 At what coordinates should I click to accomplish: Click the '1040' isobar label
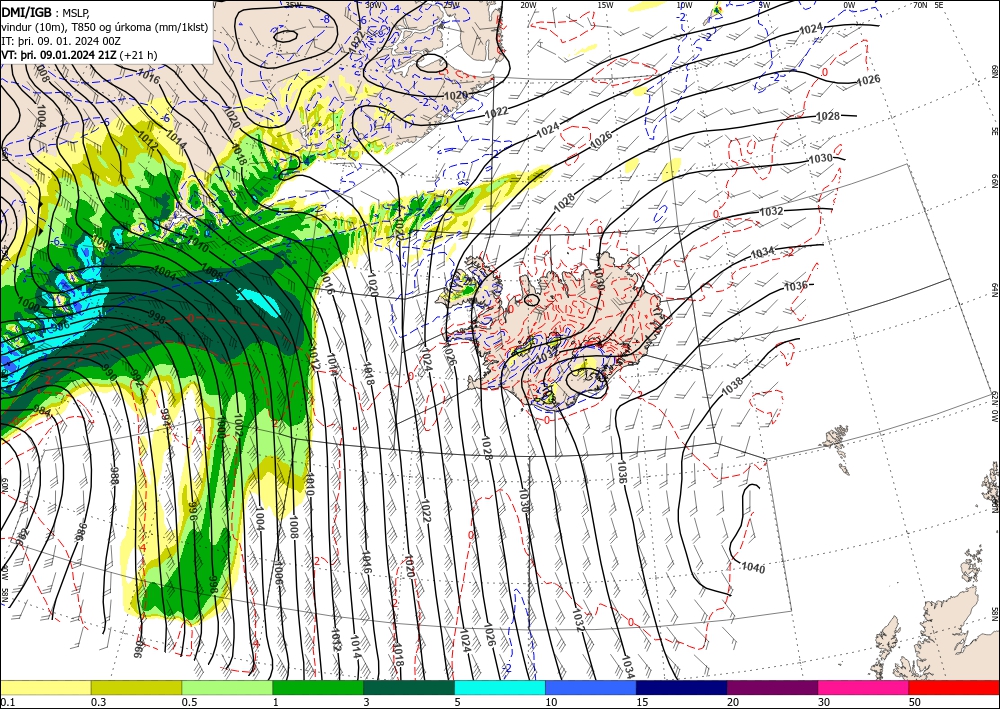pyautogui.click(x=753, y=567)
